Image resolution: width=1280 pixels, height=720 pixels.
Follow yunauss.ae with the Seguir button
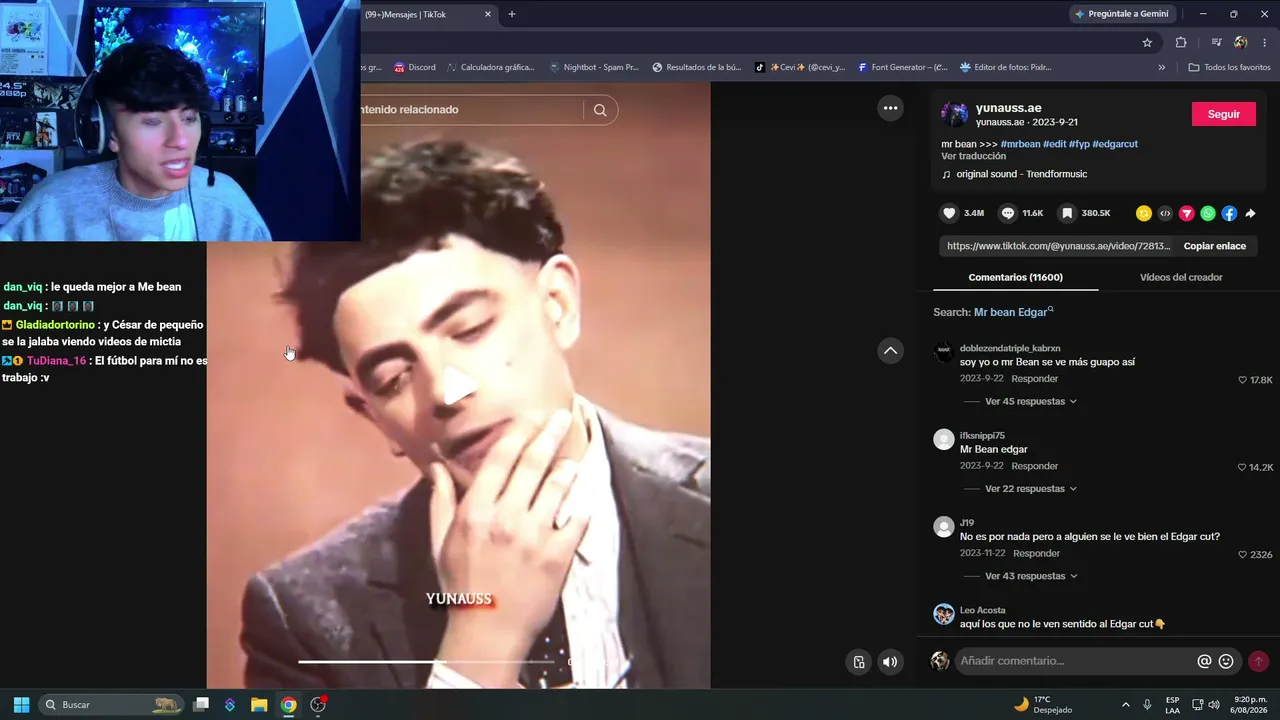(1223, 114)
